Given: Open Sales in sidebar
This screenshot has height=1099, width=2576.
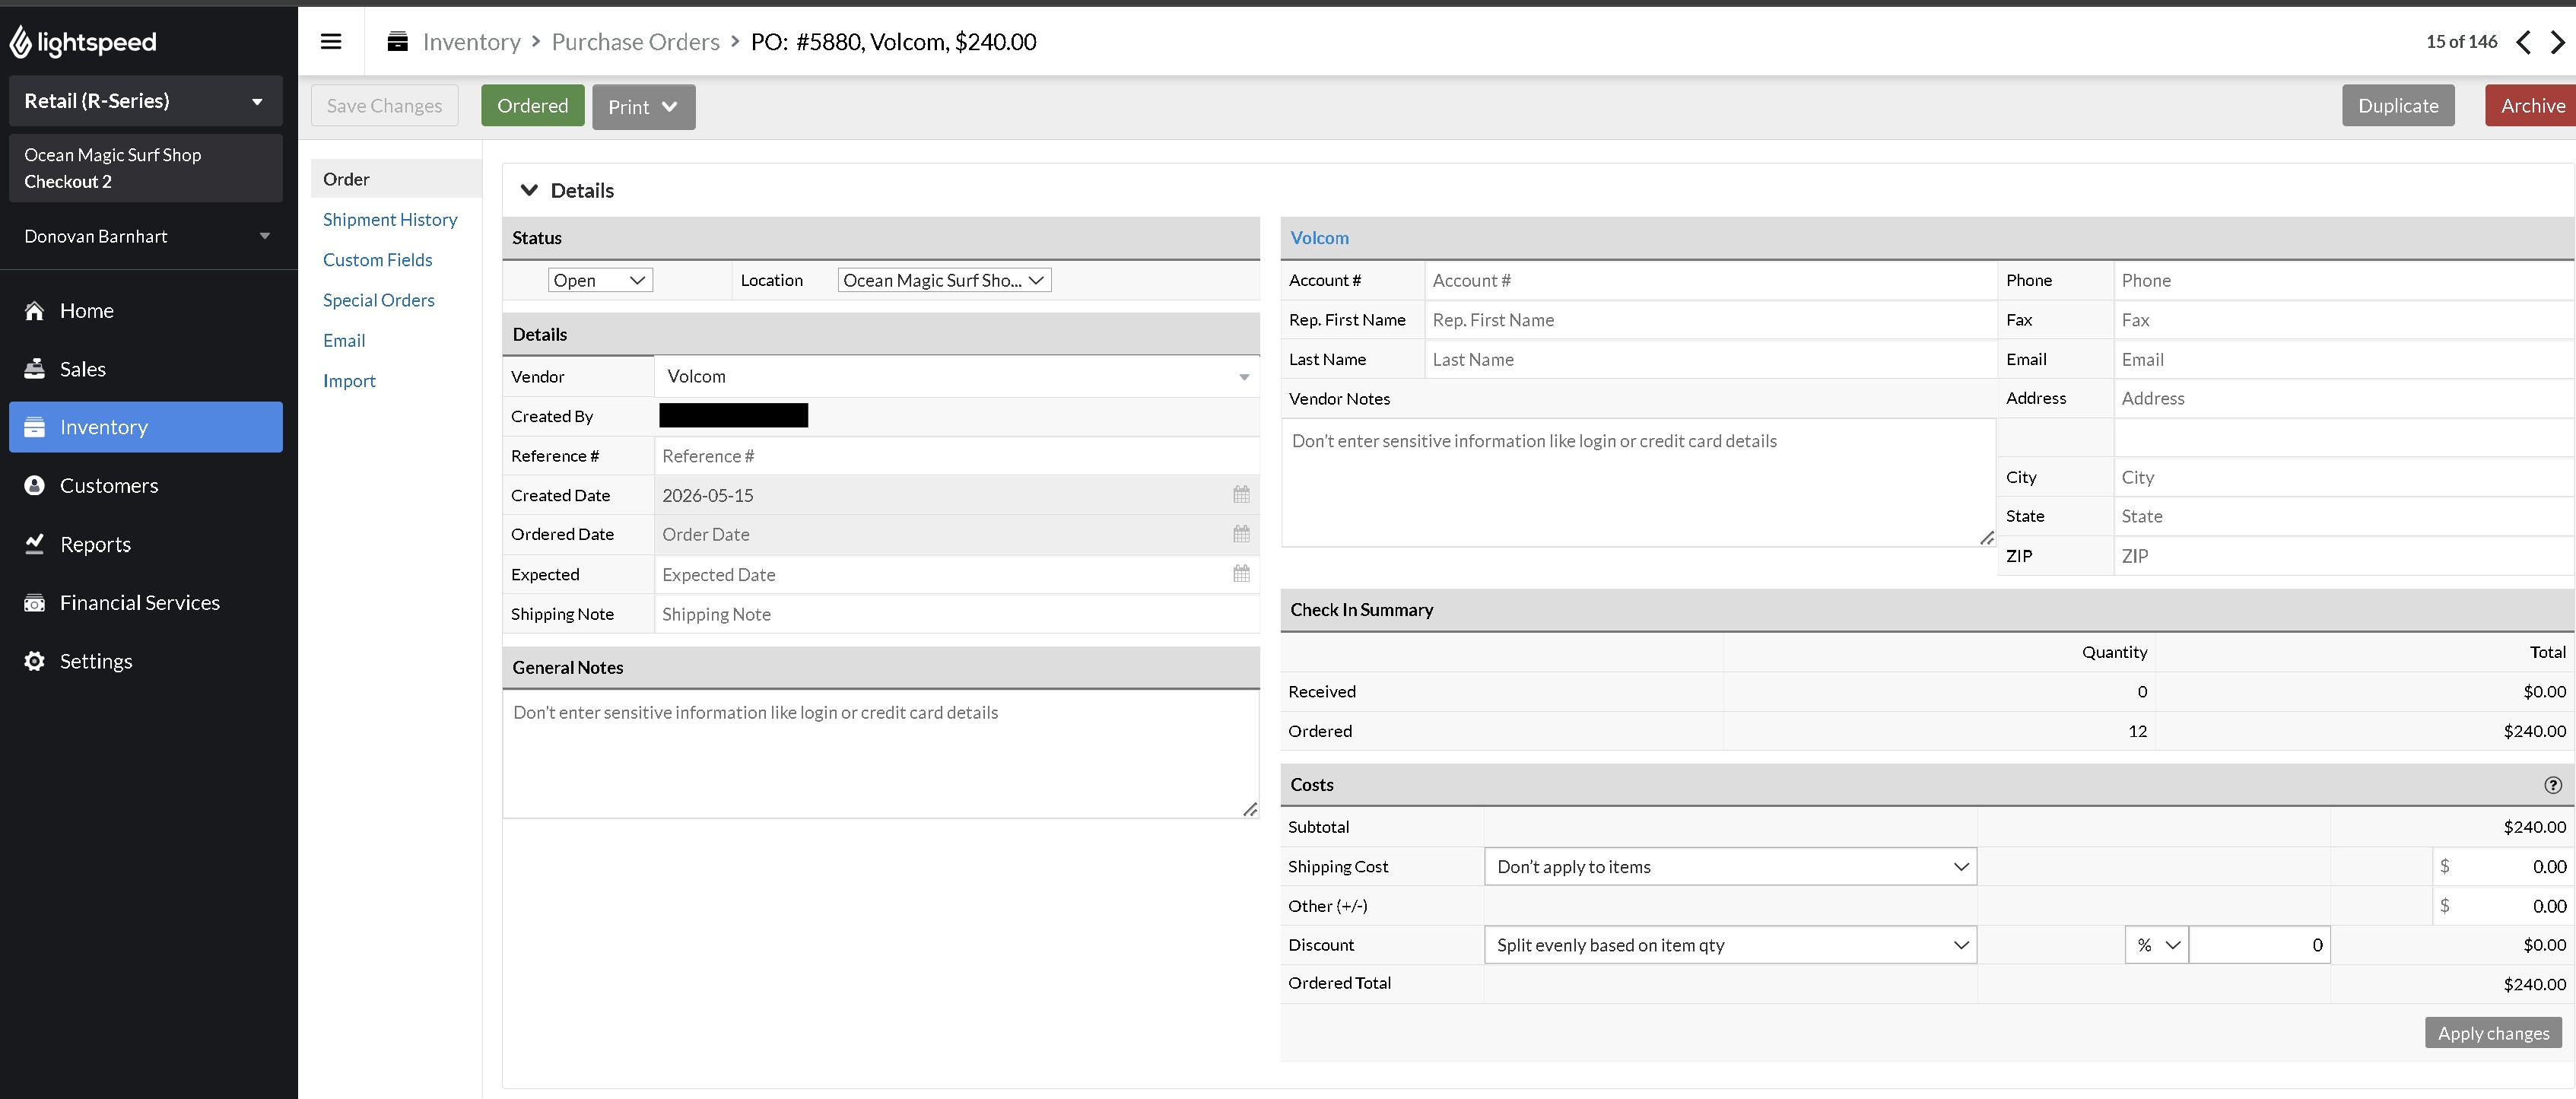Looking at the screenshot, I should tap(146, 369).
